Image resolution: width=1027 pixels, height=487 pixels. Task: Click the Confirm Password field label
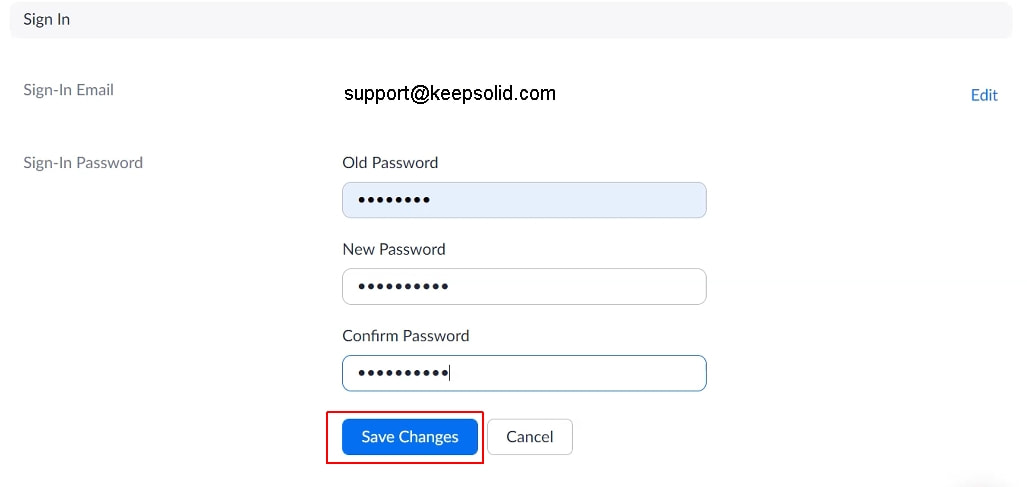pyautogui.click(x=405, y=336)
